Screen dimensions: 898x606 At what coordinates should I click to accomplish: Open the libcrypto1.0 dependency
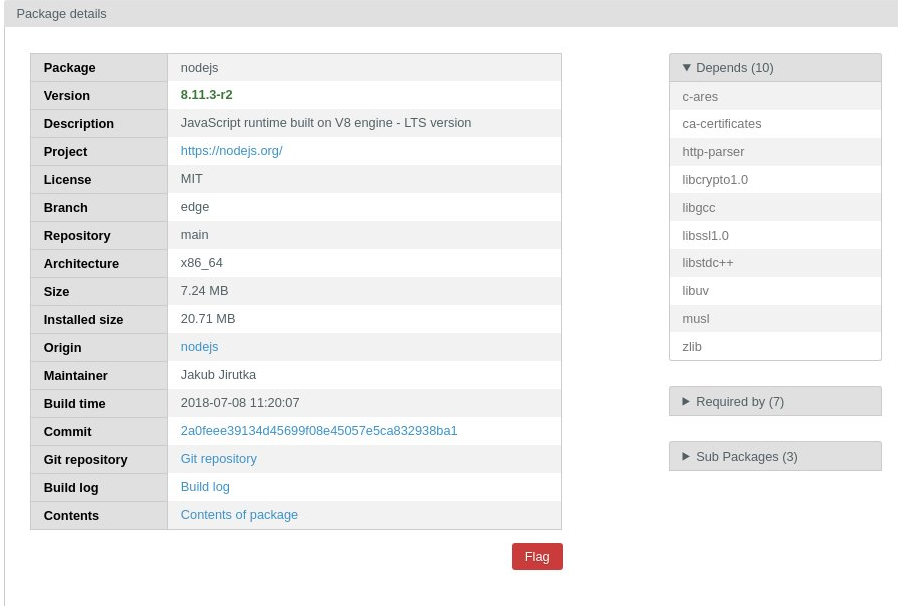pyautogui.click(x=715, y=180)
